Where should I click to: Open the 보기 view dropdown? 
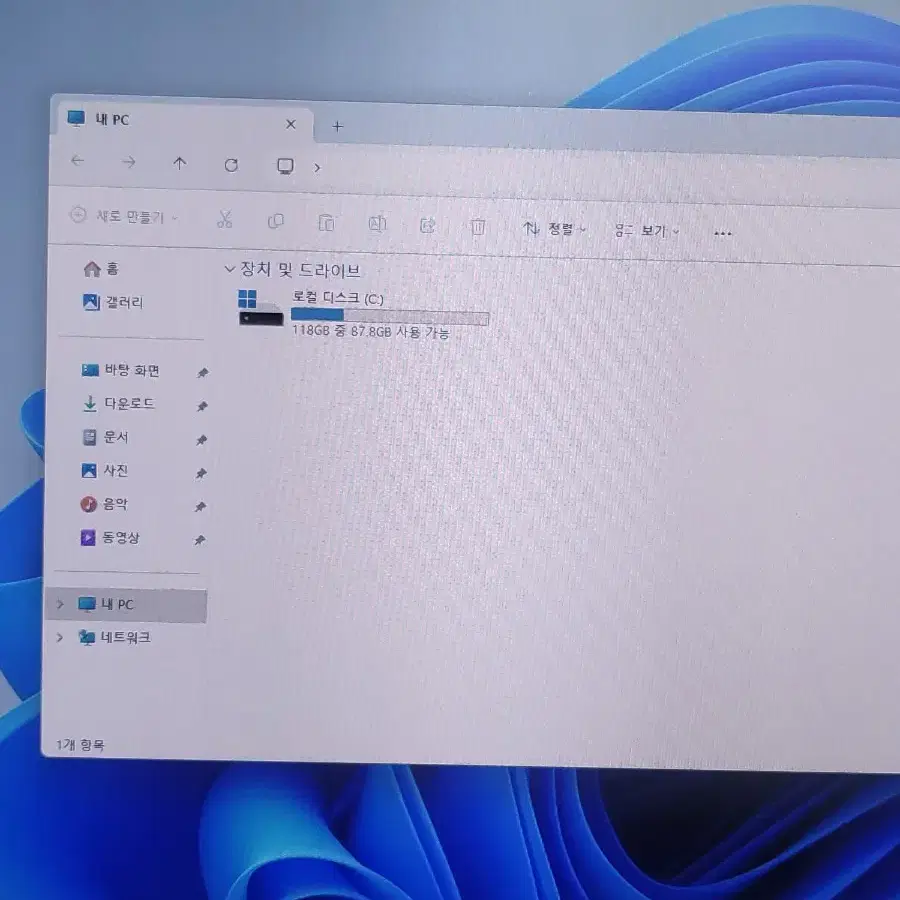(x=647, y=231)
